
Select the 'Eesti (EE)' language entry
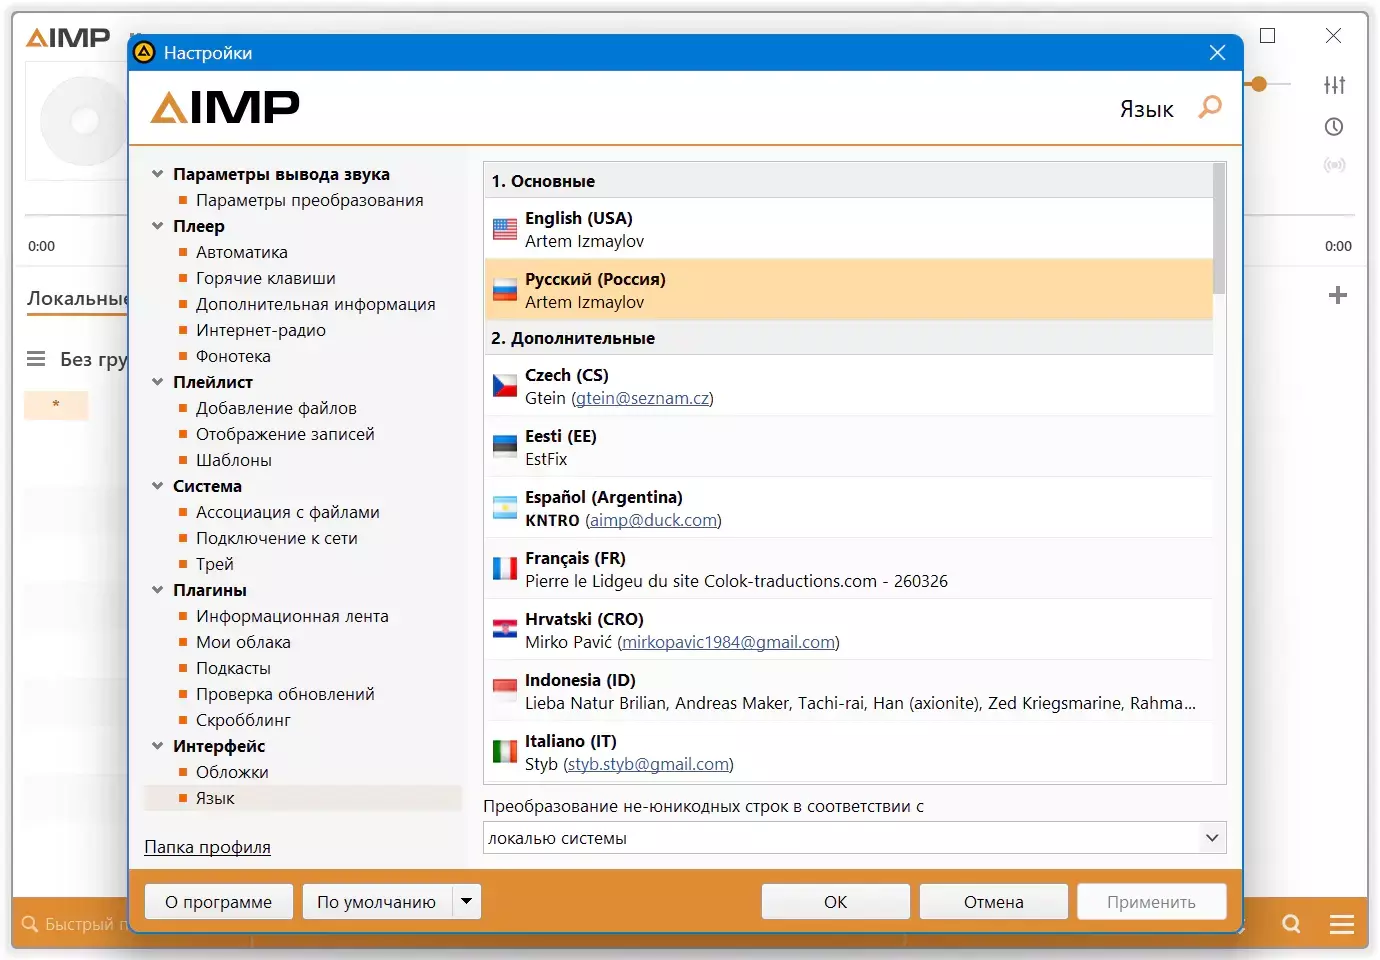849,447
